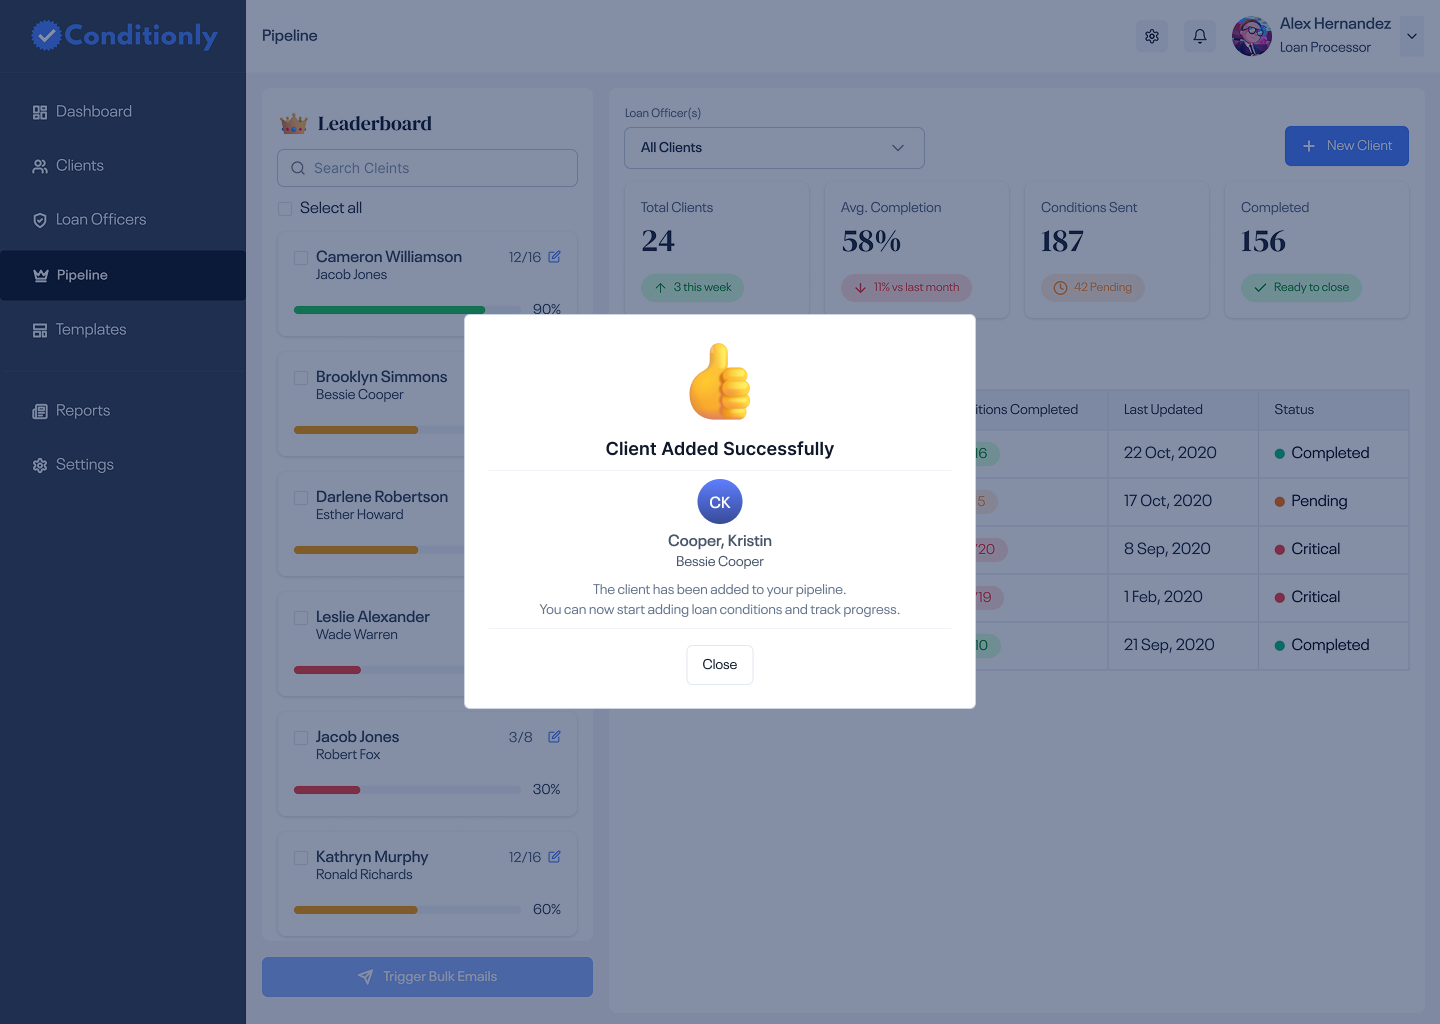The image size is (1440, 1024).
Task: Switch to the Pipeline section
Action: (x=82, y=275)
